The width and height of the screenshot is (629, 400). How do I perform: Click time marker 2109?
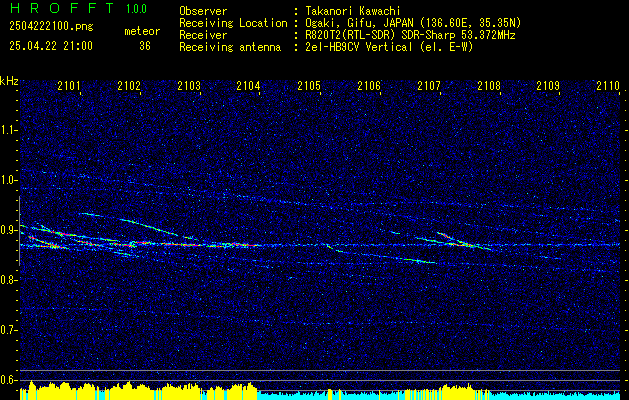[x=548, y=85]
